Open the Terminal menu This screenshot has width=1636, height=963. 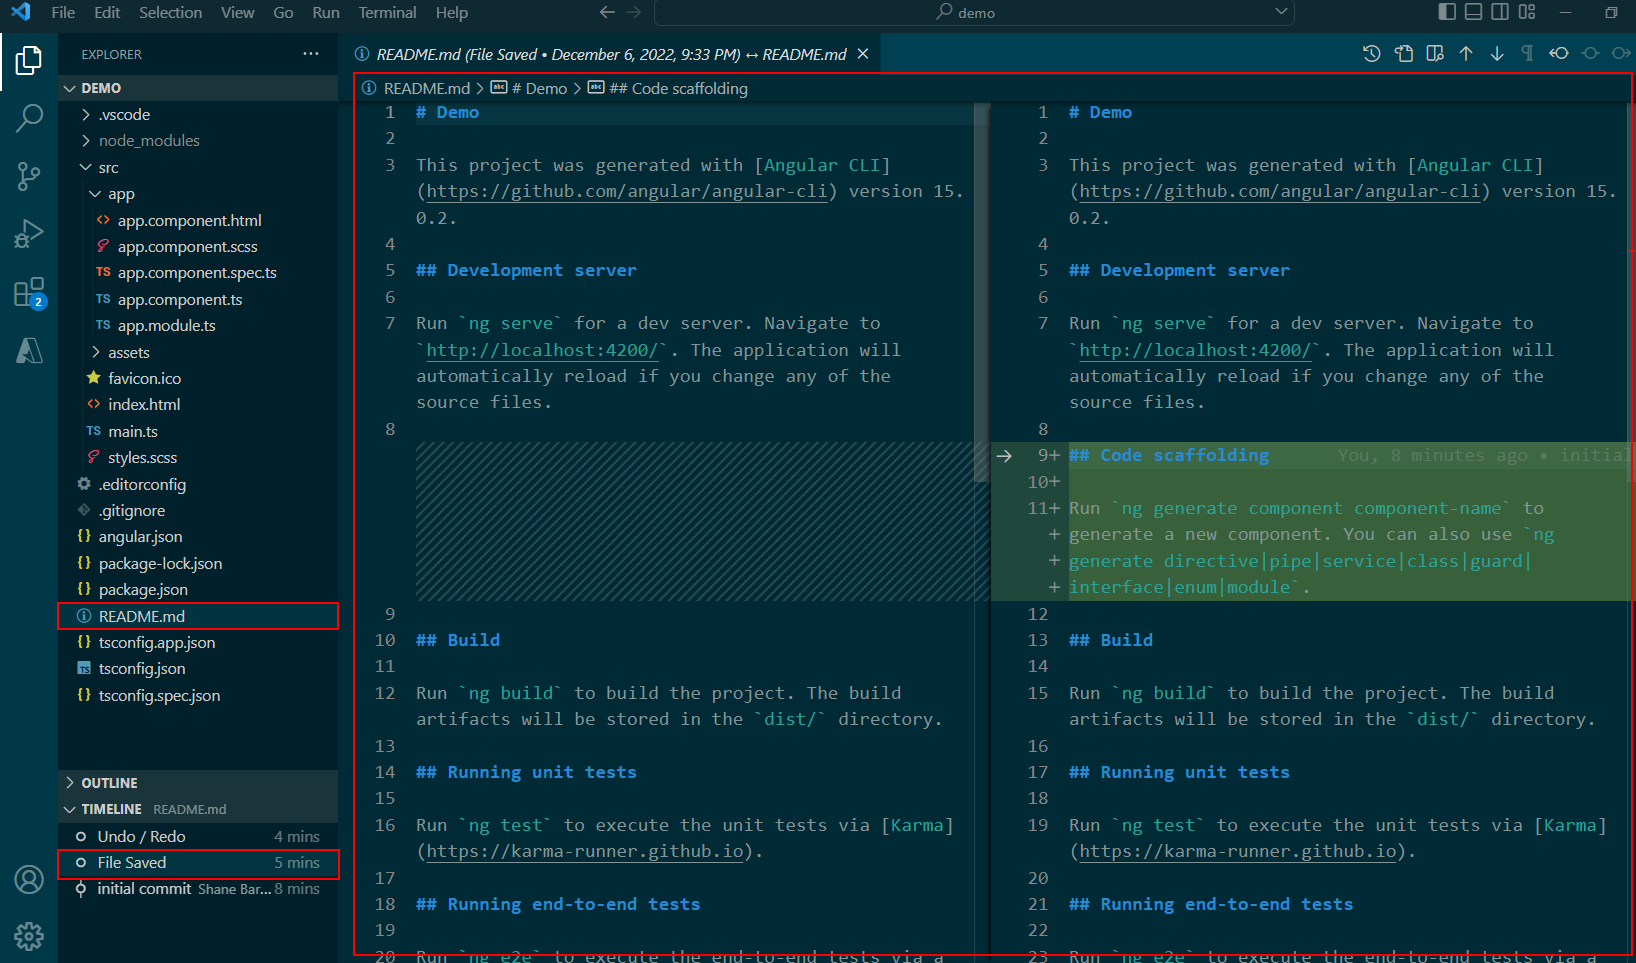pos(387,13)
